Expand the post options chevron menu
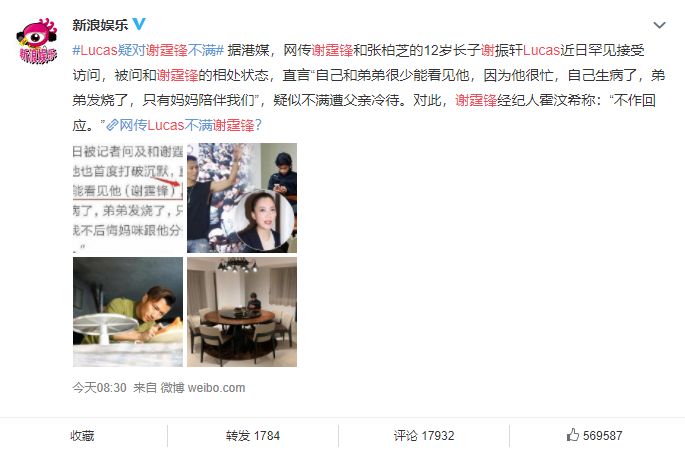The width and height of the screenshot is (685, 455). point(659,25)
